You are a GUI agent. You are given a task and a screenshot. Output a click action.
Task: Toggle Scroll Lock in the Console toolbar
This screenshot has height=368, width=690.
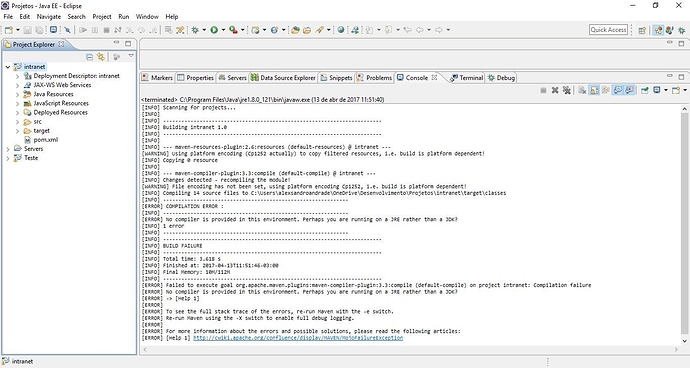594,90
